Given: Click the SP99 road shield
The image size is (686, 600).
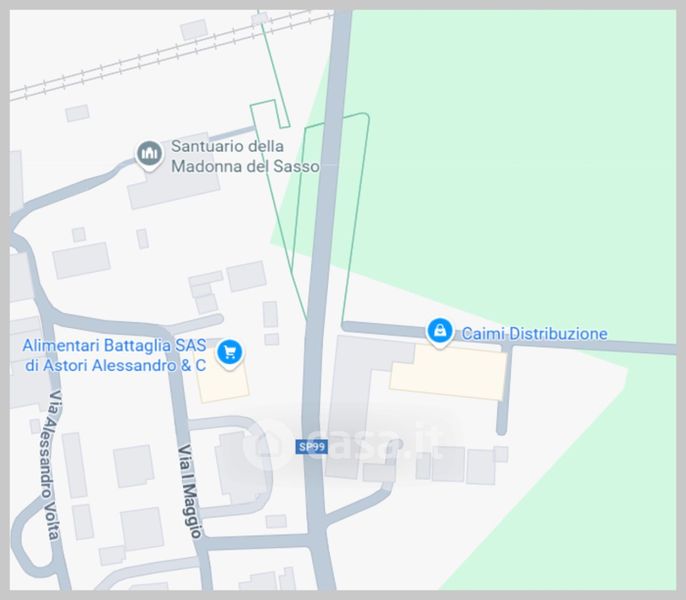Looking at the screenshot, I should tap(311, 447).
